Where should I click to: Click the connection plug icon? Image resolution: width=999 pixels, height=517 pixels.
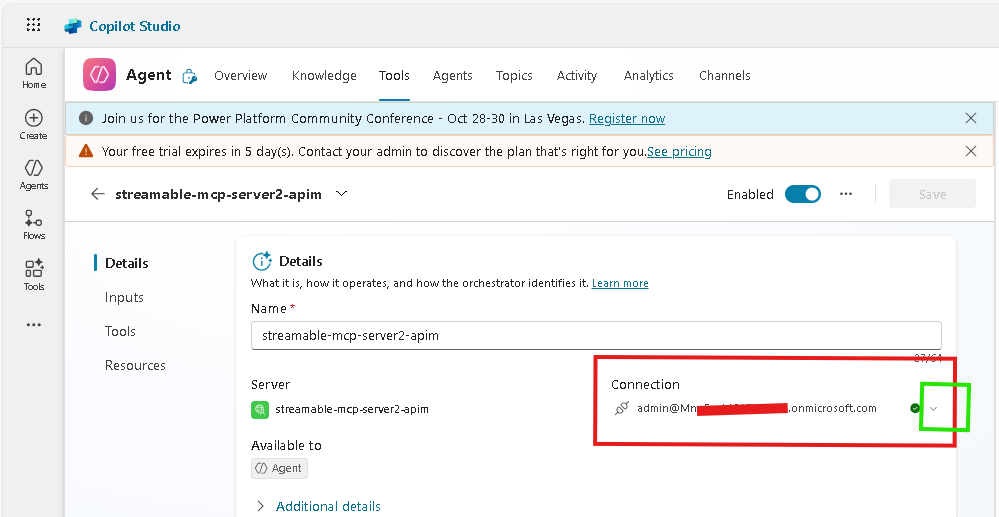click(622, 409)
